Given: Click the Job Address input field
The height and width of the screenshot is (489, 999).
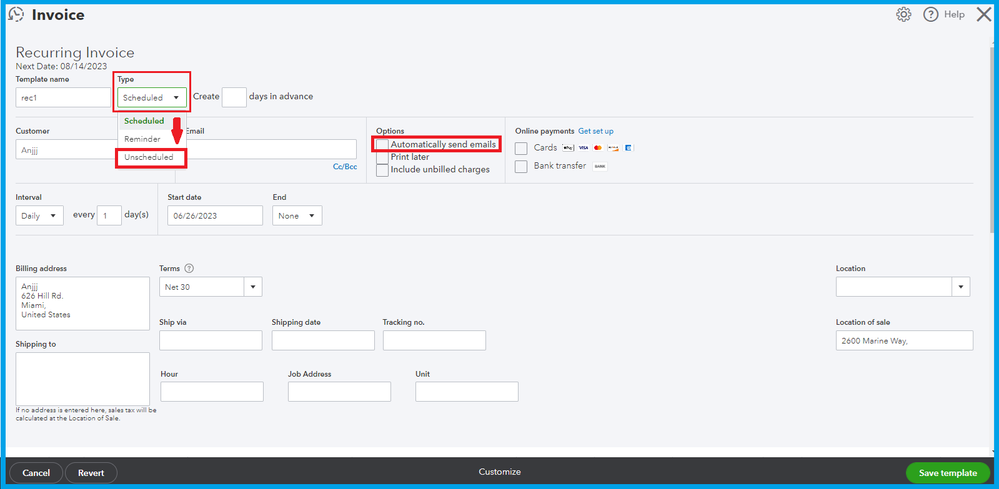Looking at the screenshot, I should 340,392.
